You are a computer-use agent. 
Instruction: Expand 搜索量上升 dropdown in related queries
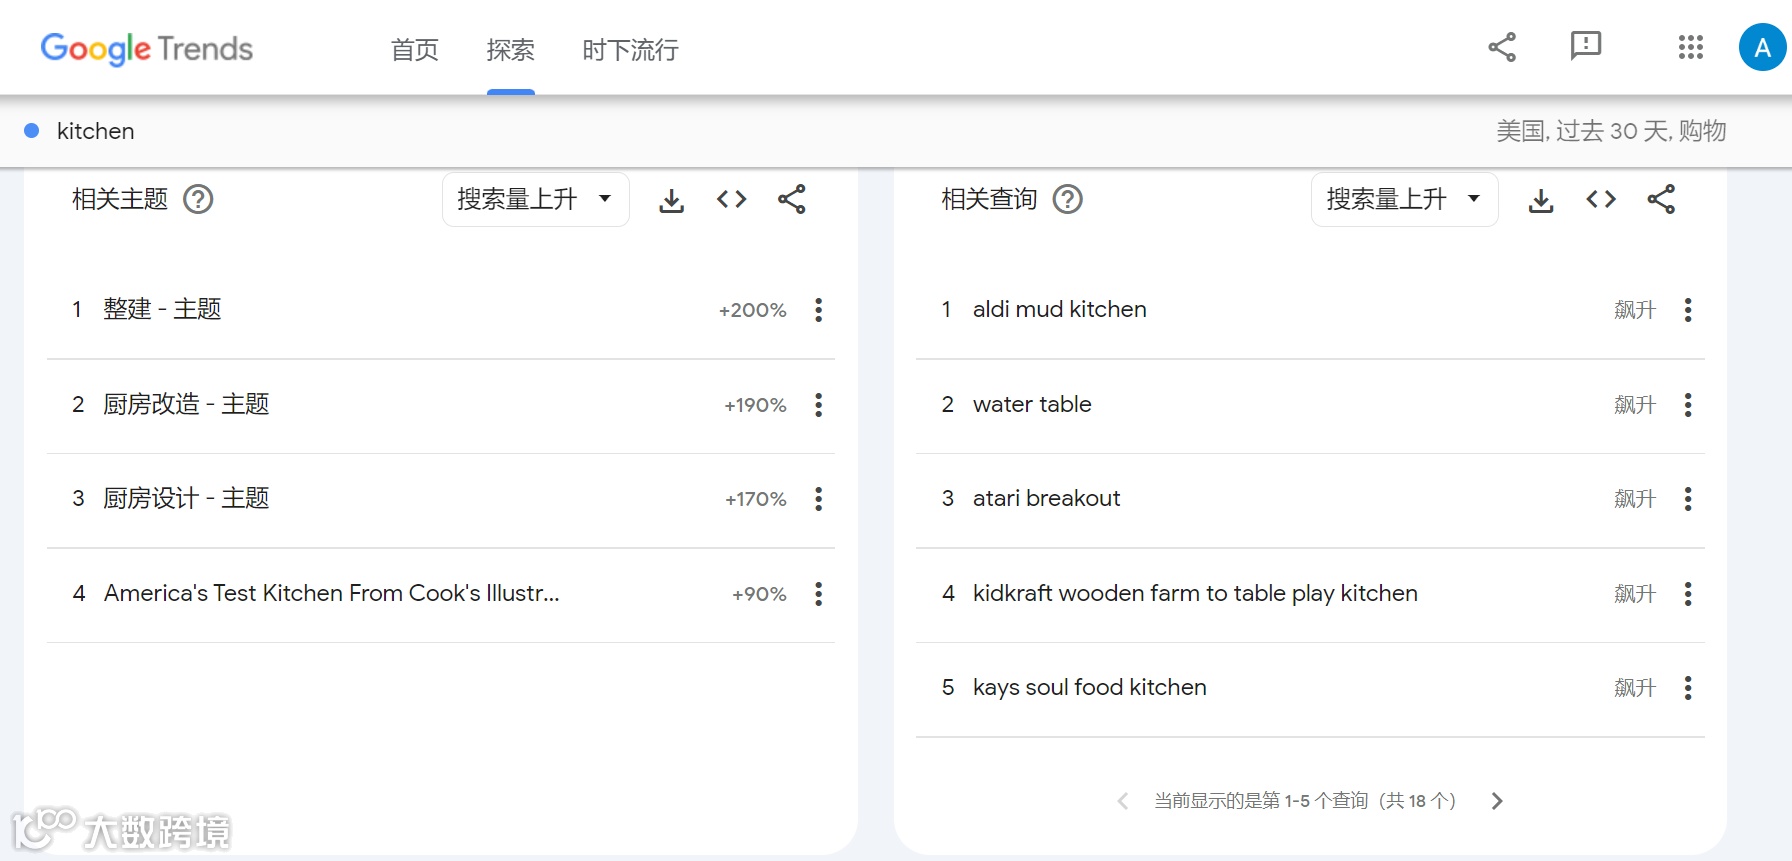[x=1404, y=200]
